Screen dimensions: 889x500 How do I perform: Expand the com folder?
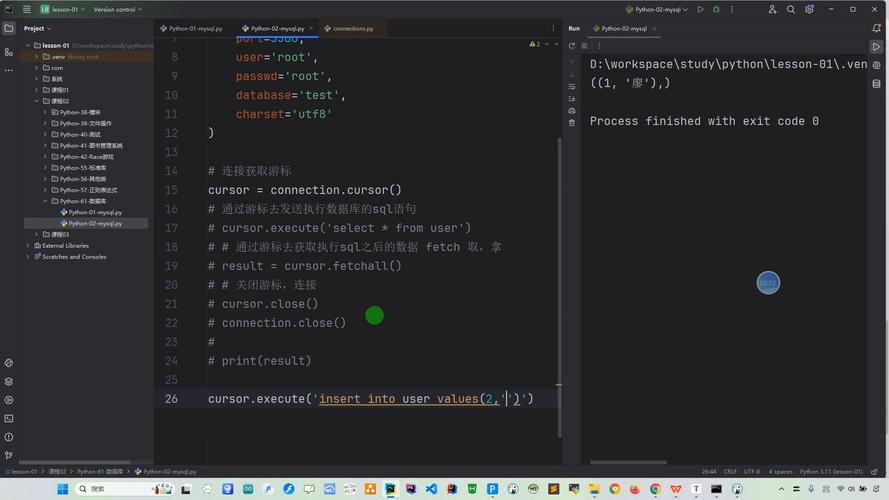point(37,67)
